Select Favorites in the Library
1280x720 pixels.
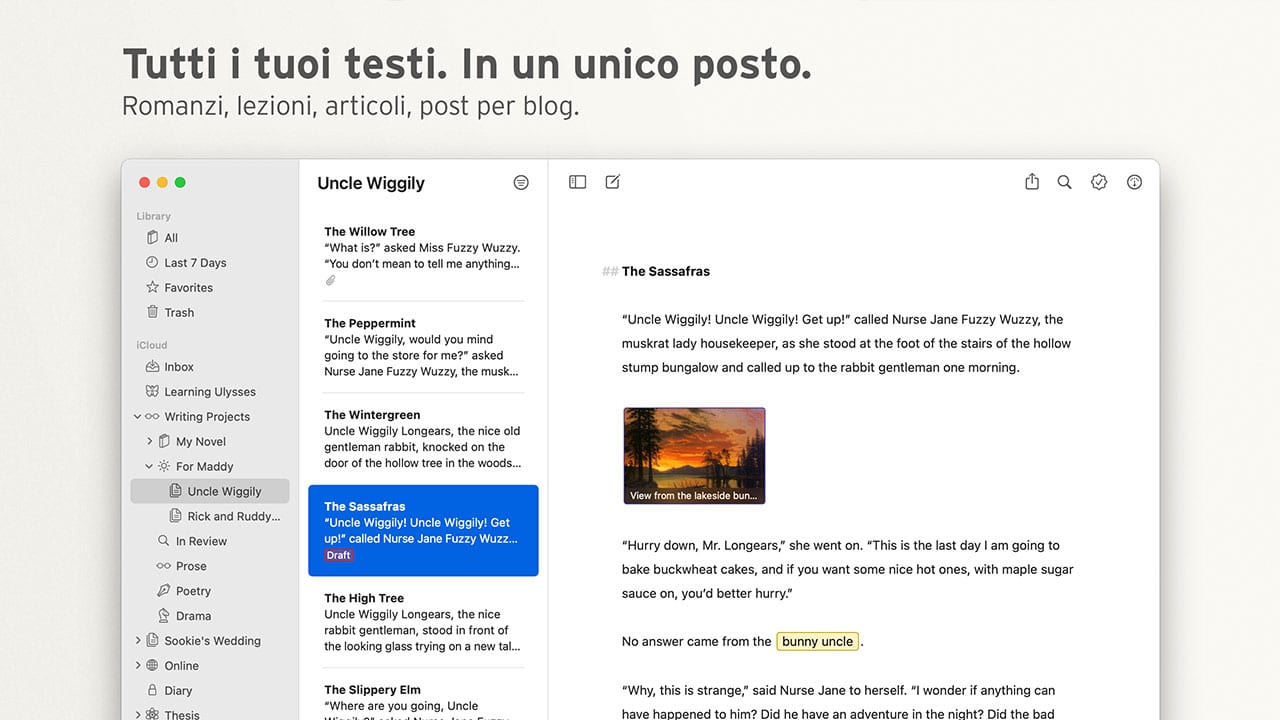pyautogui.click(x=188, y=288)
